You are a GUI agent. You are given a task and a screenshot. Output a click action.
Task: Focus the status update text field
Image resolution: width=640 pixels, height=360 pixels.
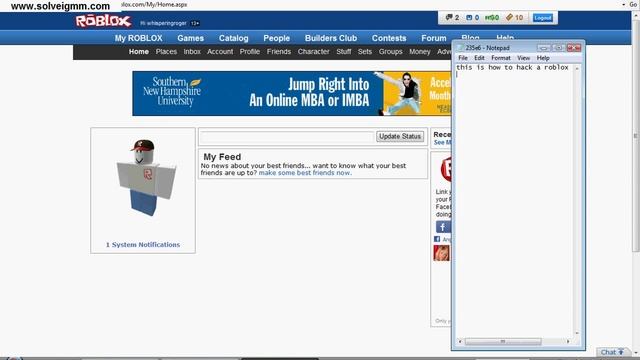coord(287,137)
